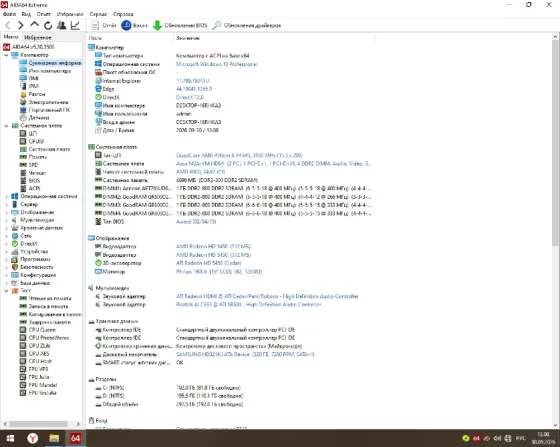Open the Microsoft Windows 10 Professional link
The image size is (560, 447).
216,64
